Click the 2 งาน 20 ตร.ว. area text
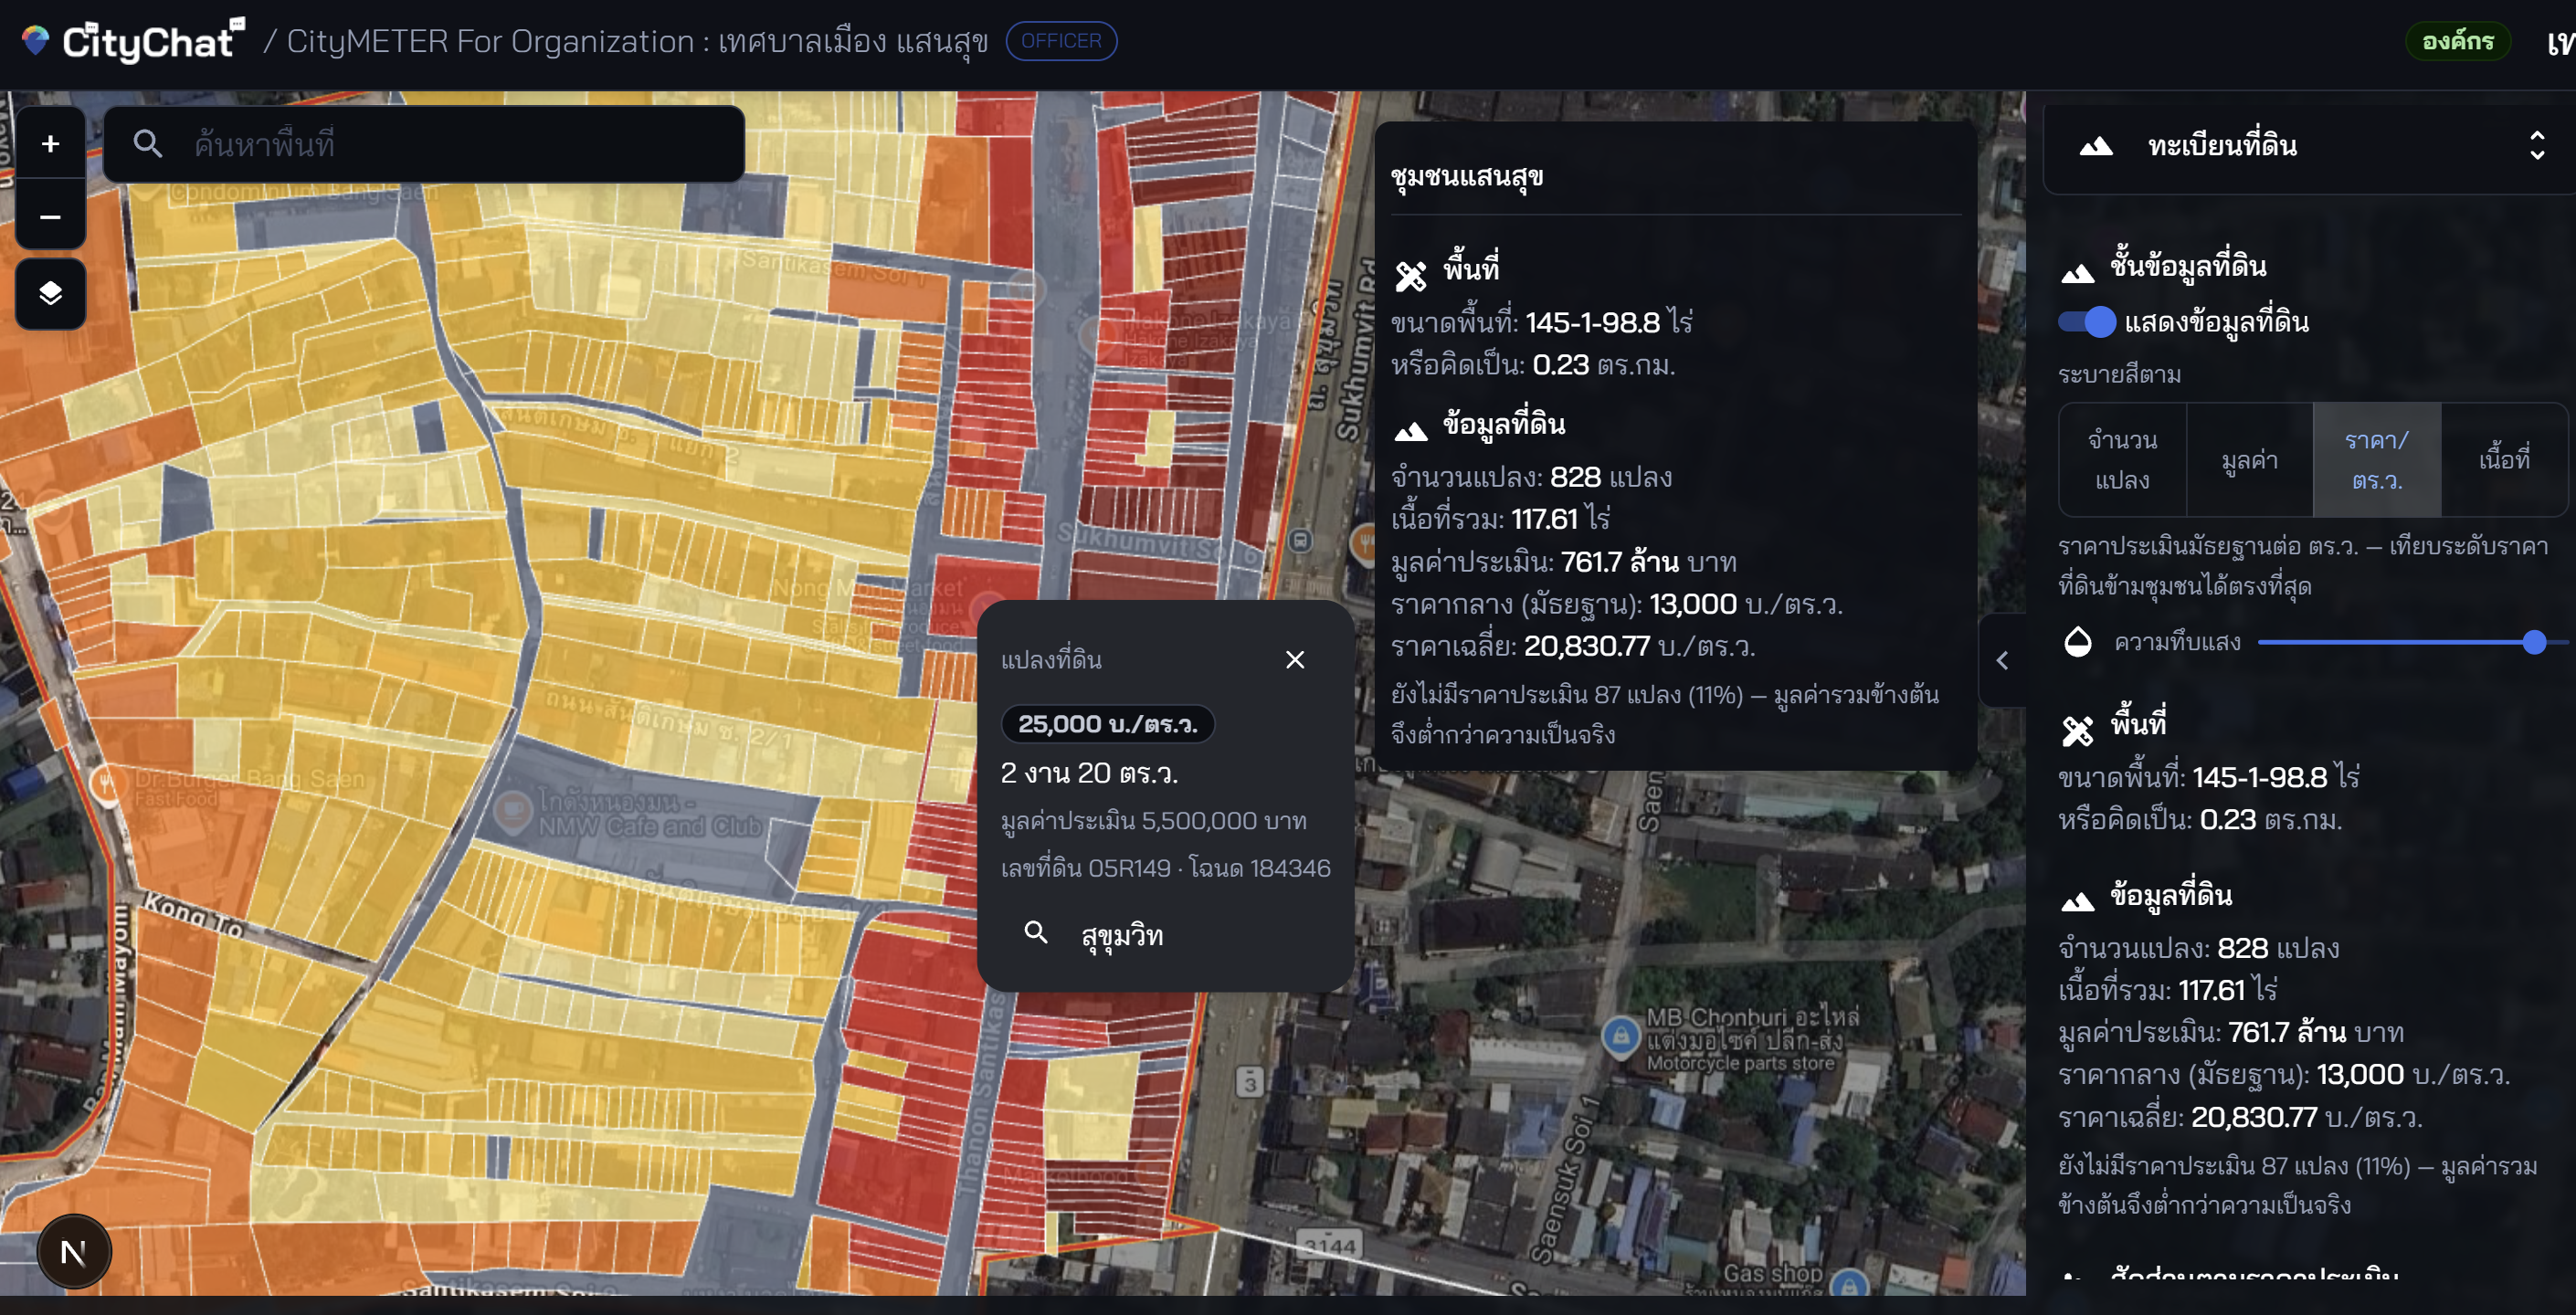 tap(1090, 773)
